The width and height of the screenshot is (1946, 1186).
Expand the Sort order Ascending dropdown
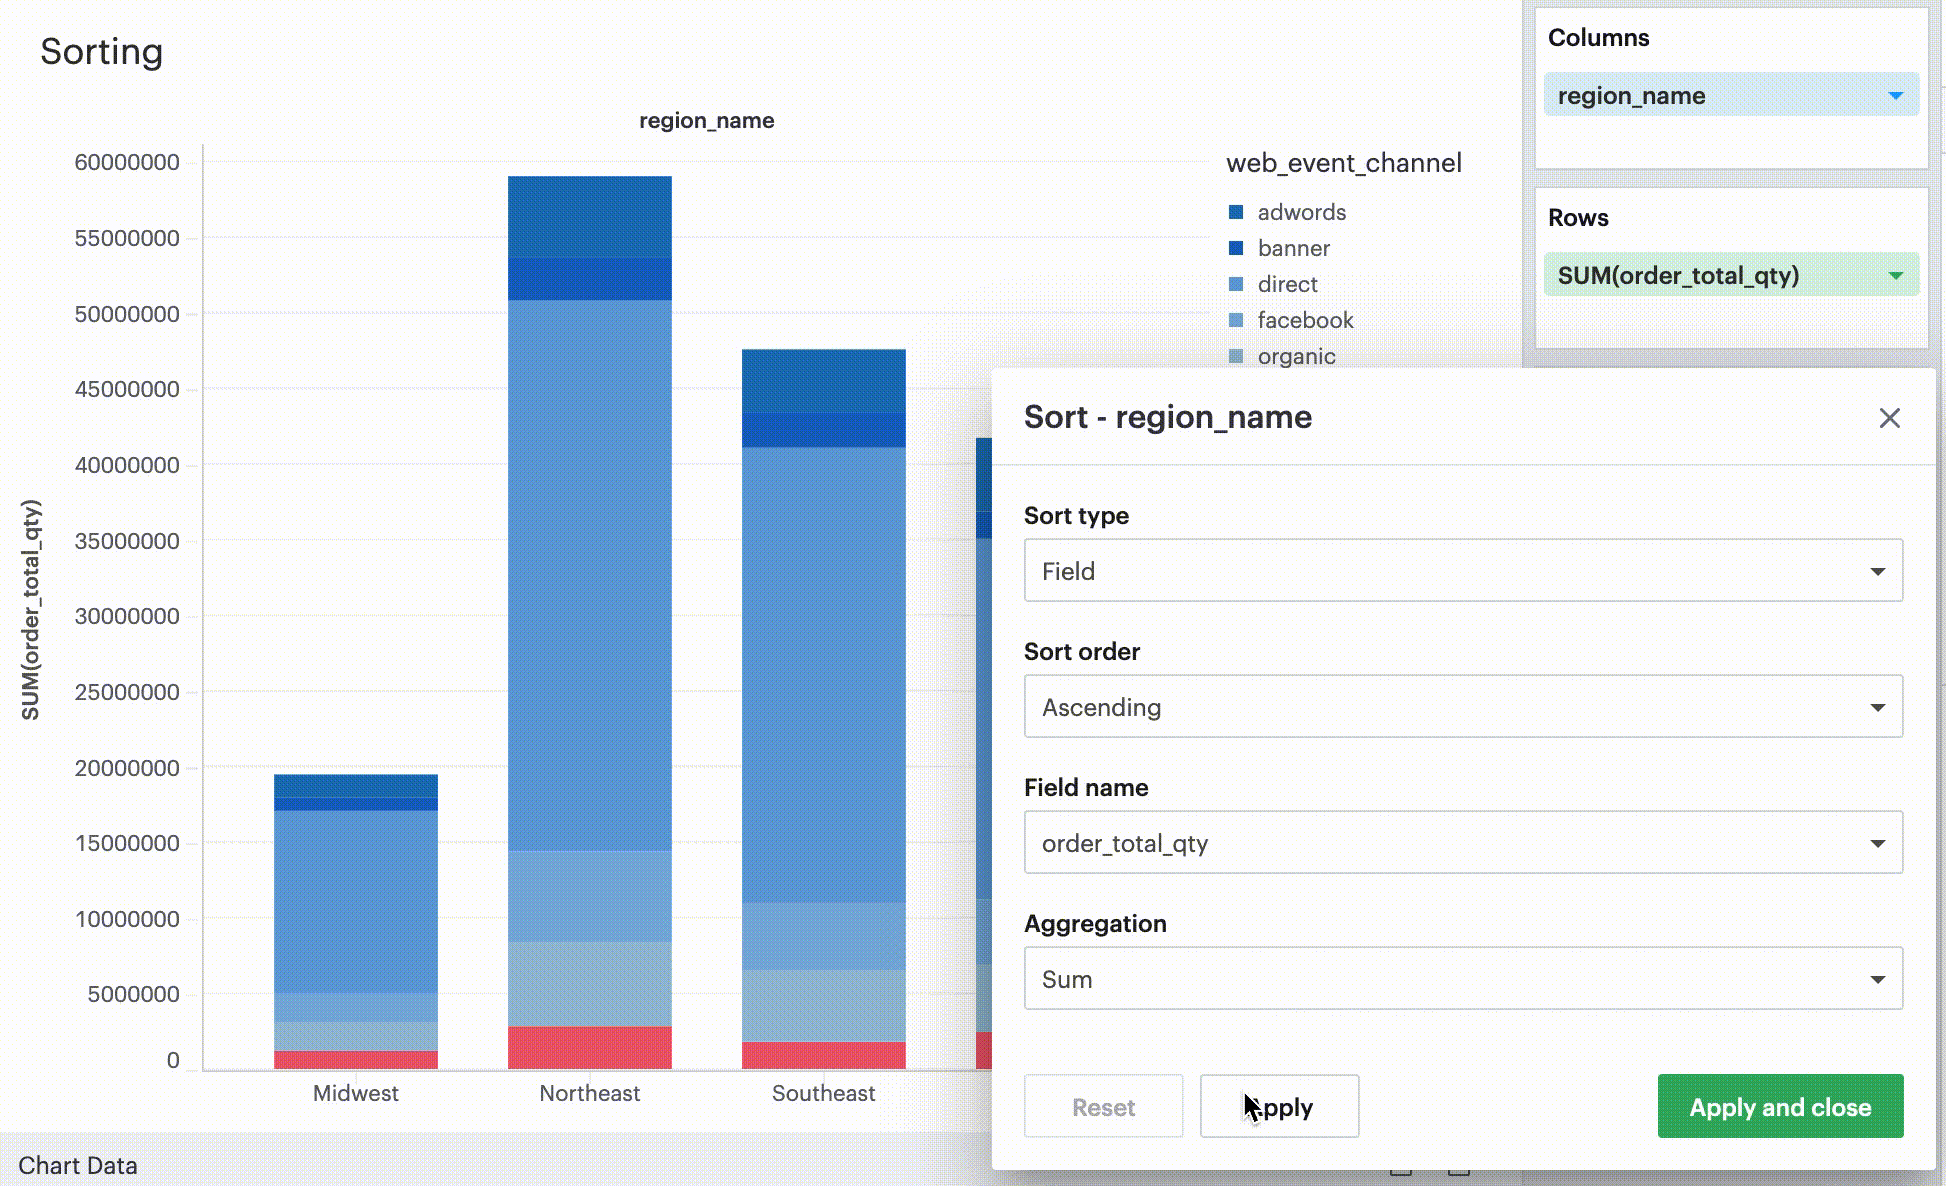1464,708
